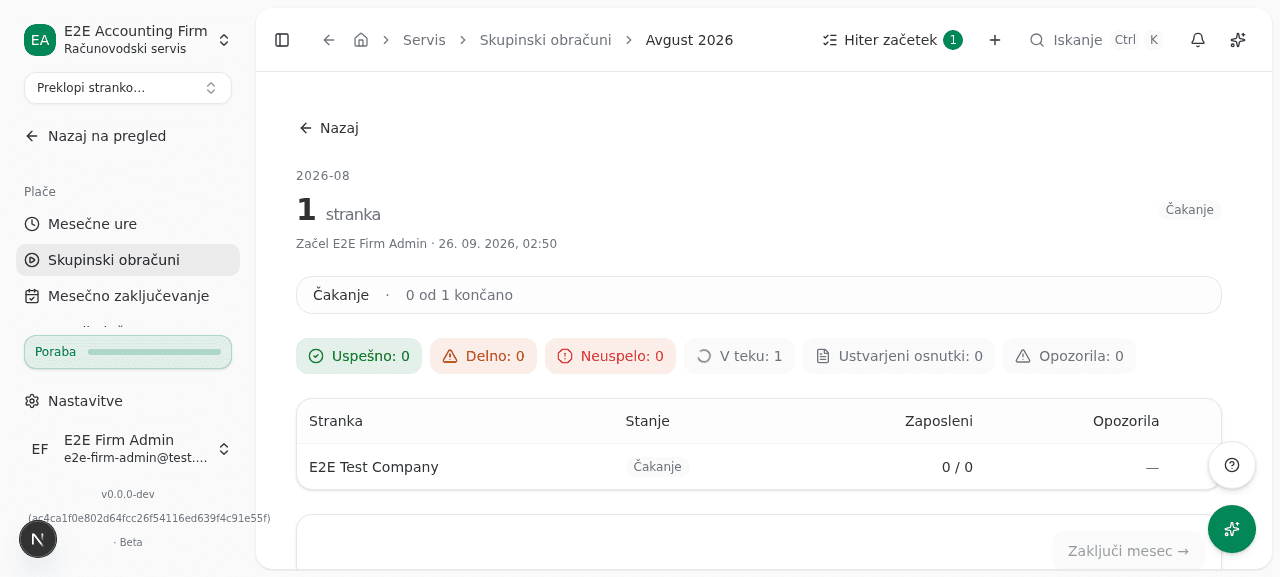
Task: Open Nastavitve settings
Action: [x=128, y=401]
